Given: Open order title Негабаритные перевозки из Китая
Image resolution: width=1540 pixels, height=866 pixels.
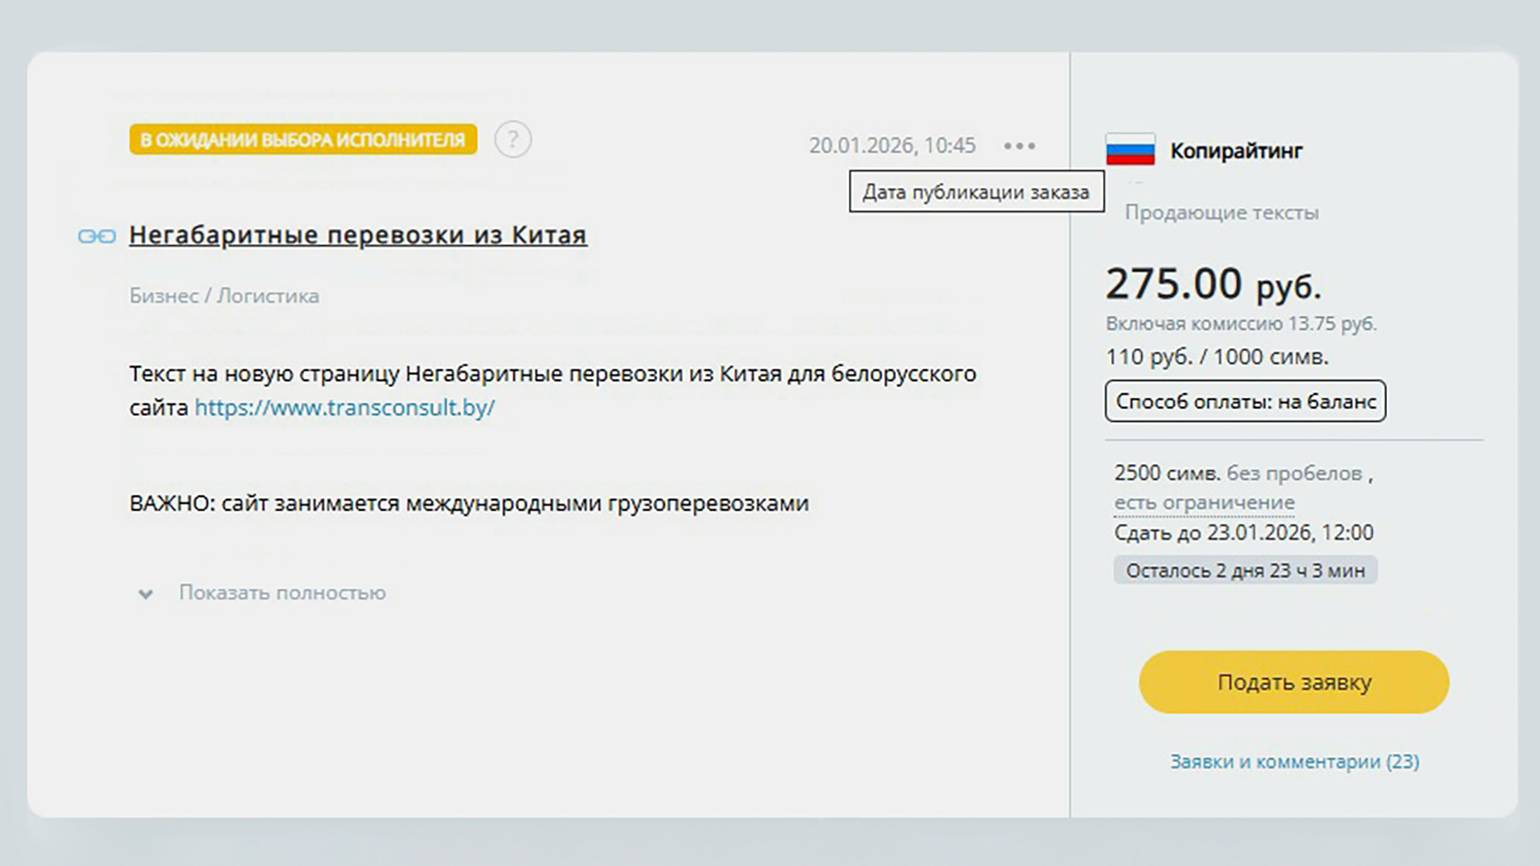Looking at the screenshot, I should tap(357, 235).
